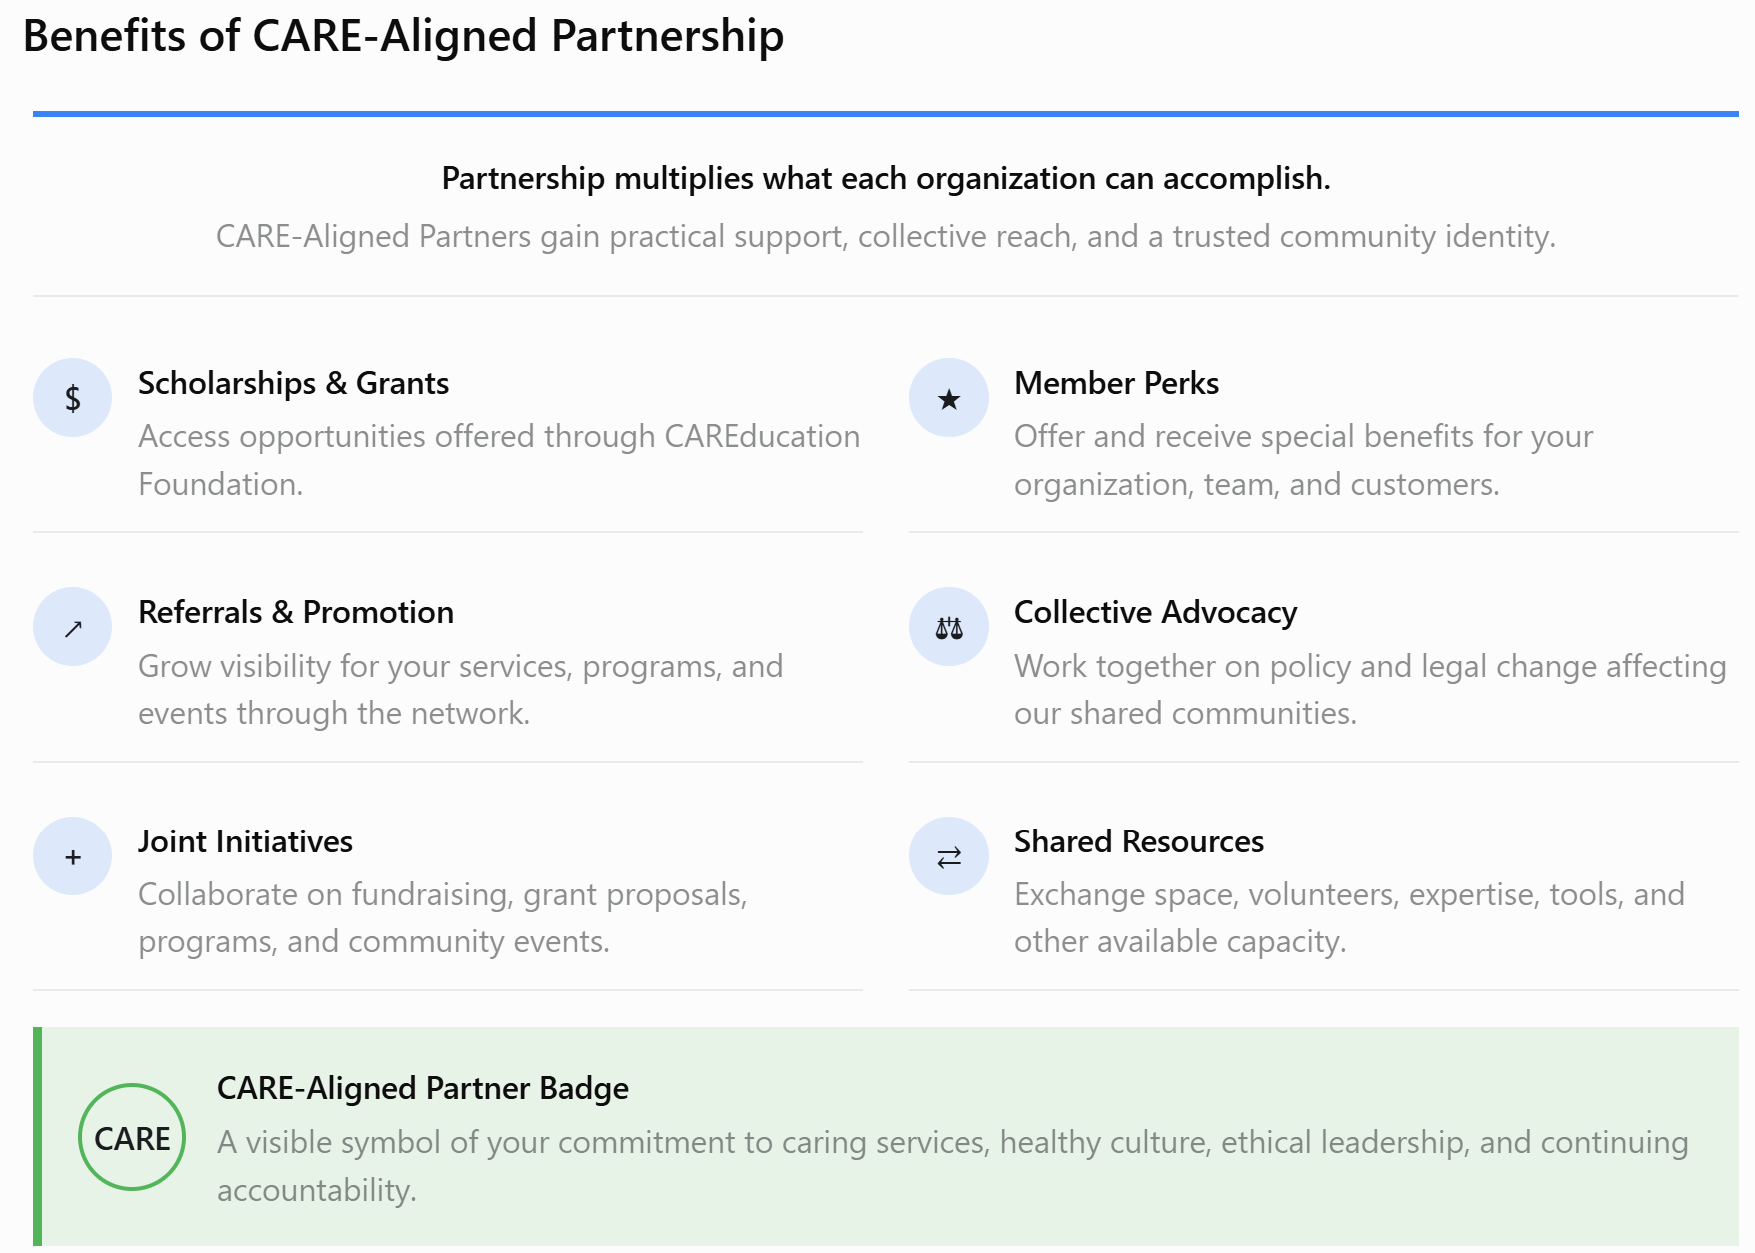Open the Joint Initiatives heading

click(245, 841)
